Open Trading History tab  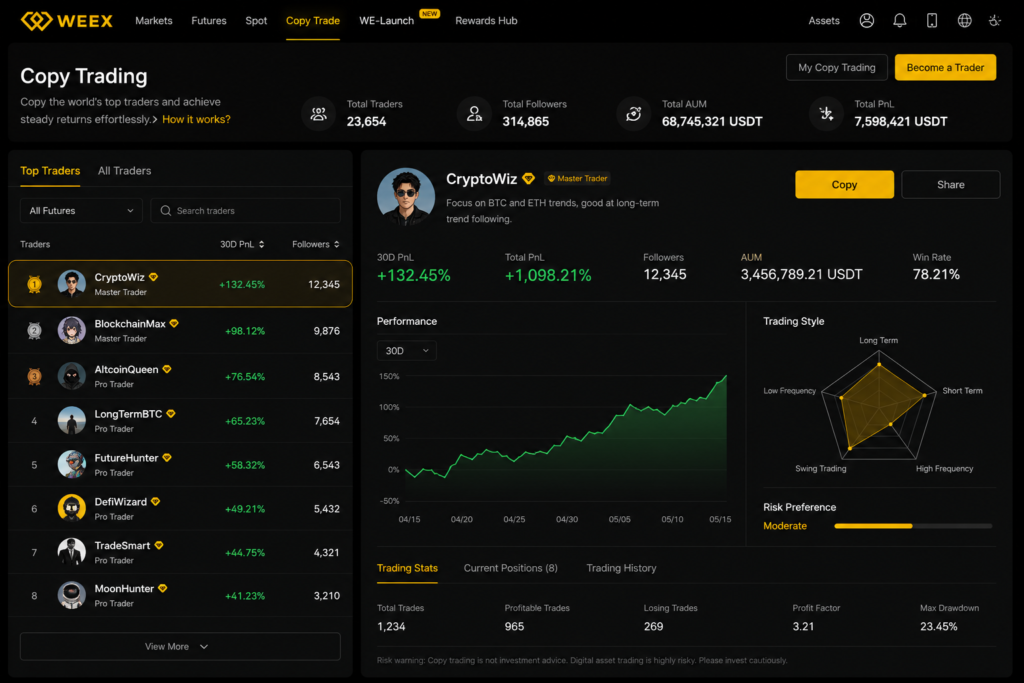point(621,568)
